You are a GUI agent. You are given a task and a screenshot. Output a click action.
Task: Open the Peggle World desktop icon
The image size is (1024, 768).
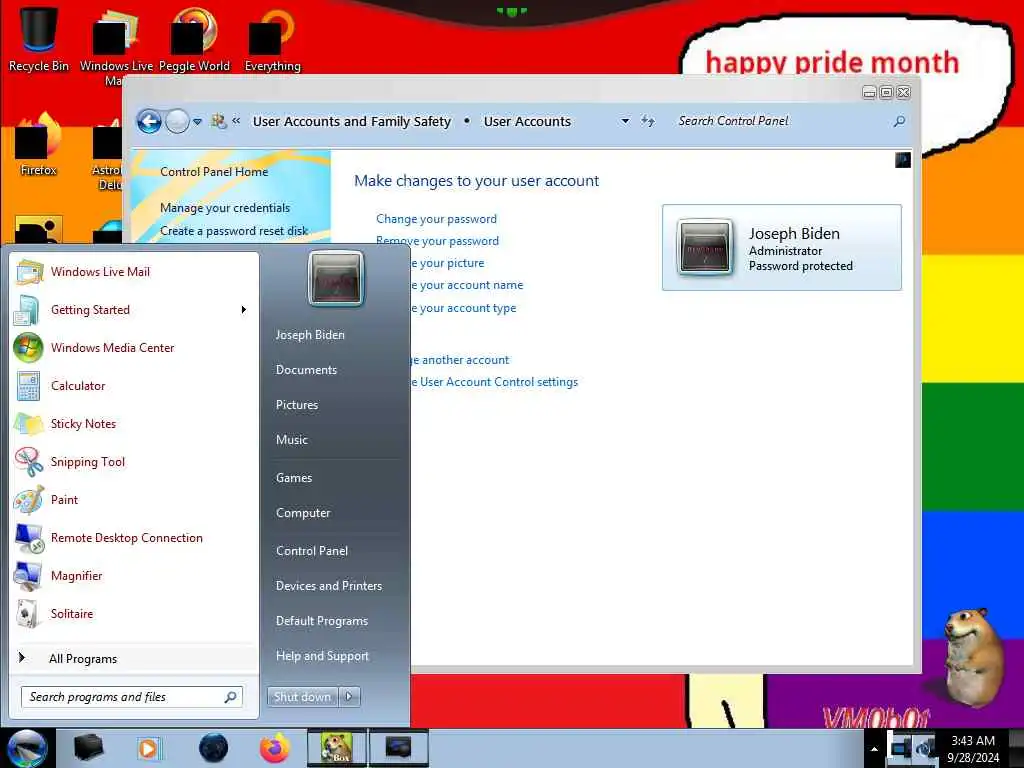point(194,39)
